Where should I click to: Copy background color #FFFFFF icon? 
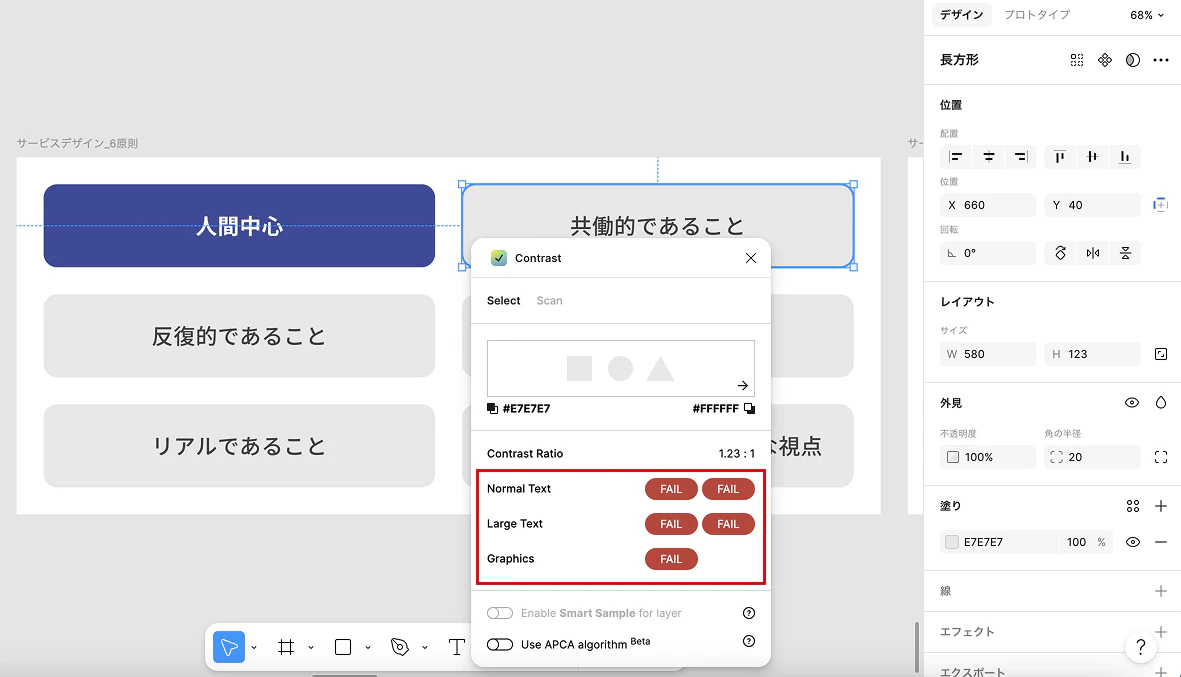[x=749, y=408]
